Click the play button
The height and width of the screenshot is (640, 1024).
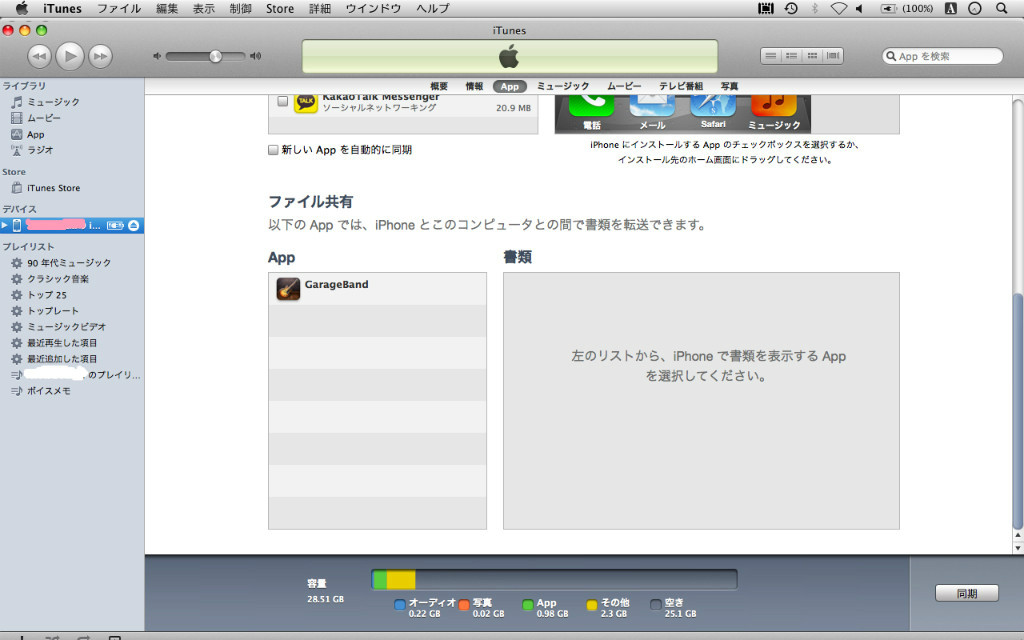coord(70,56)
